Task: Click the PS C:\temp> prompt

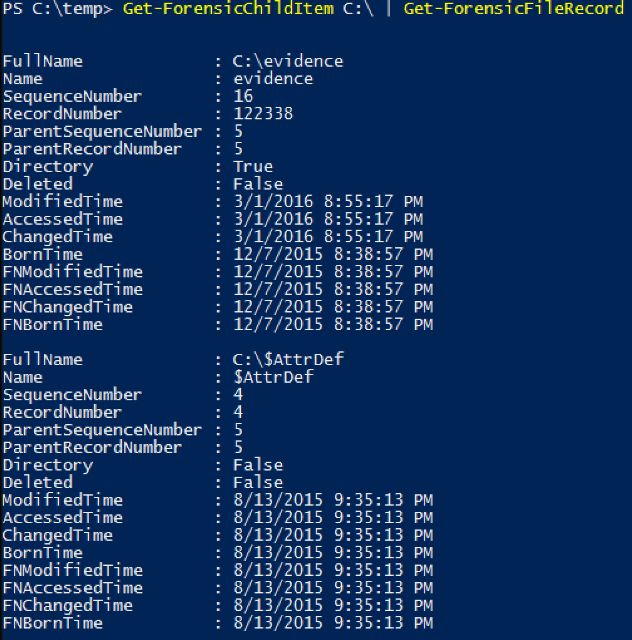Action: click(x=57, y=9)
